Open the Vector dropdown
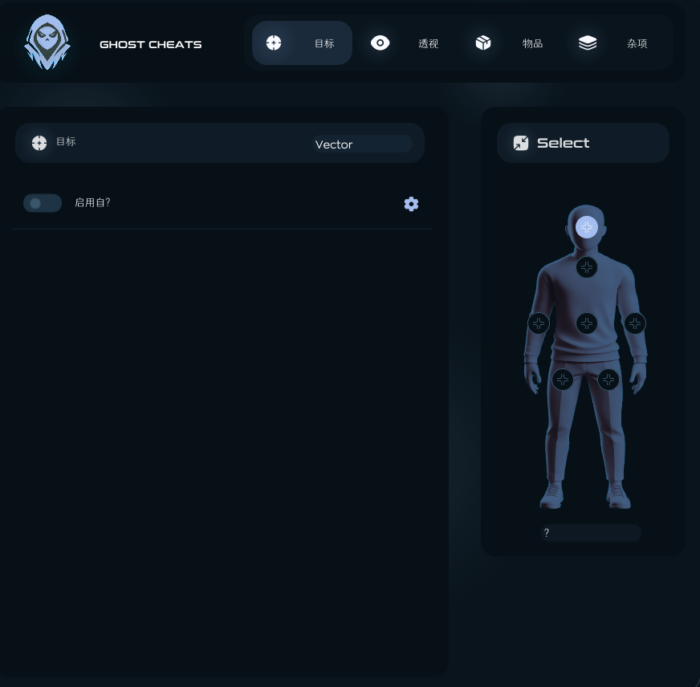 pos(362,144)
